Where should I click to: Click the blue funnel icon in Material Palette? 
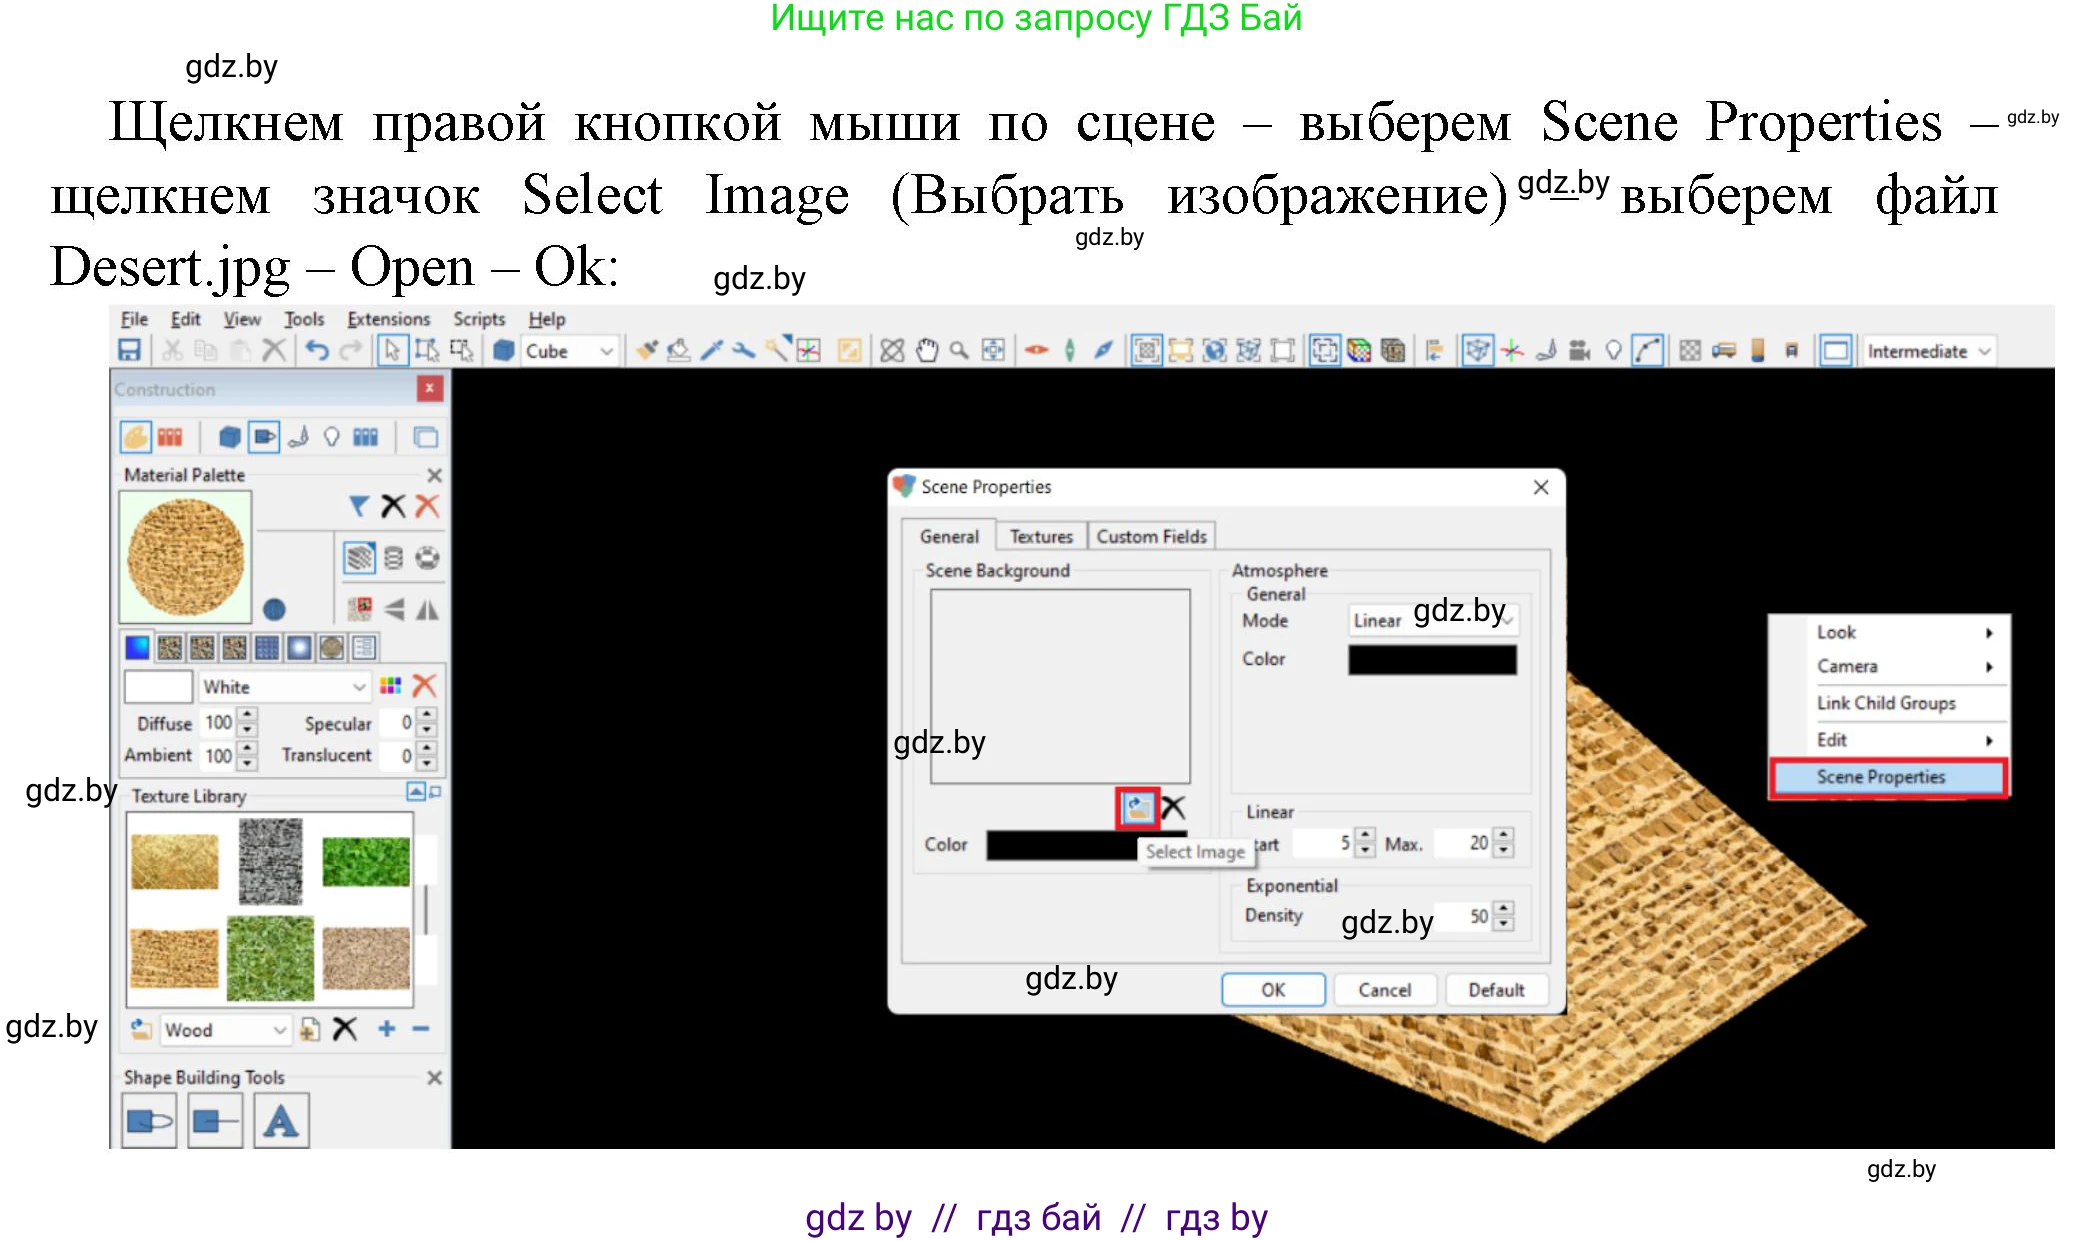click(358, 506)
